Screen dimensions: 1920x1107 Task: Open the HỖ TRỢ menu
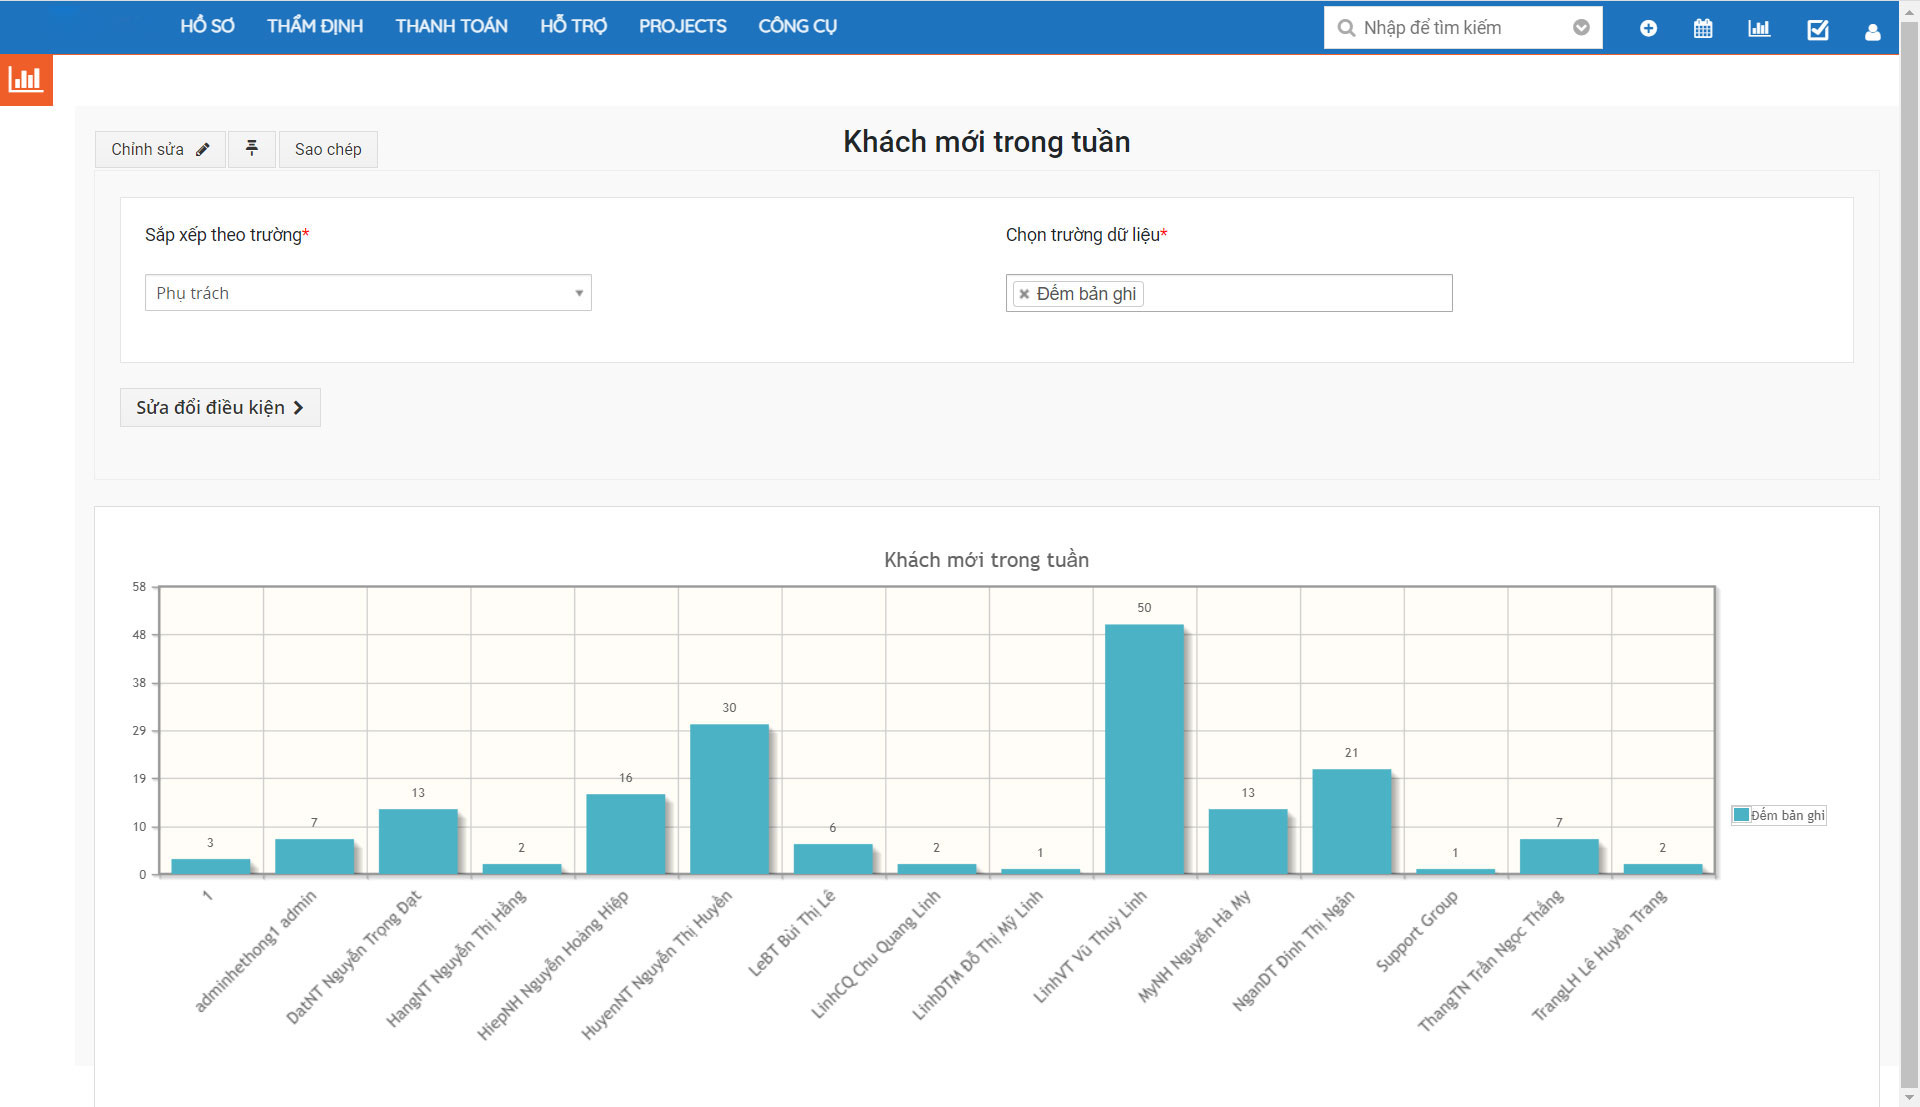point(574,26)
